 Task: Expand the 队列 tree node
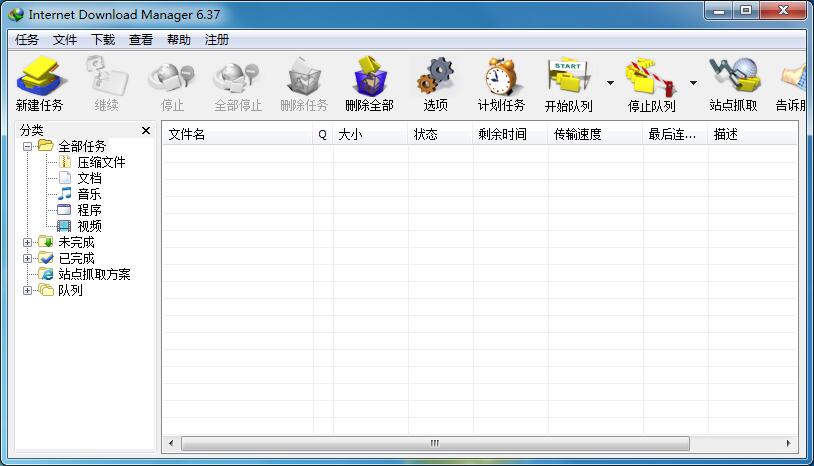pos(28,290)
